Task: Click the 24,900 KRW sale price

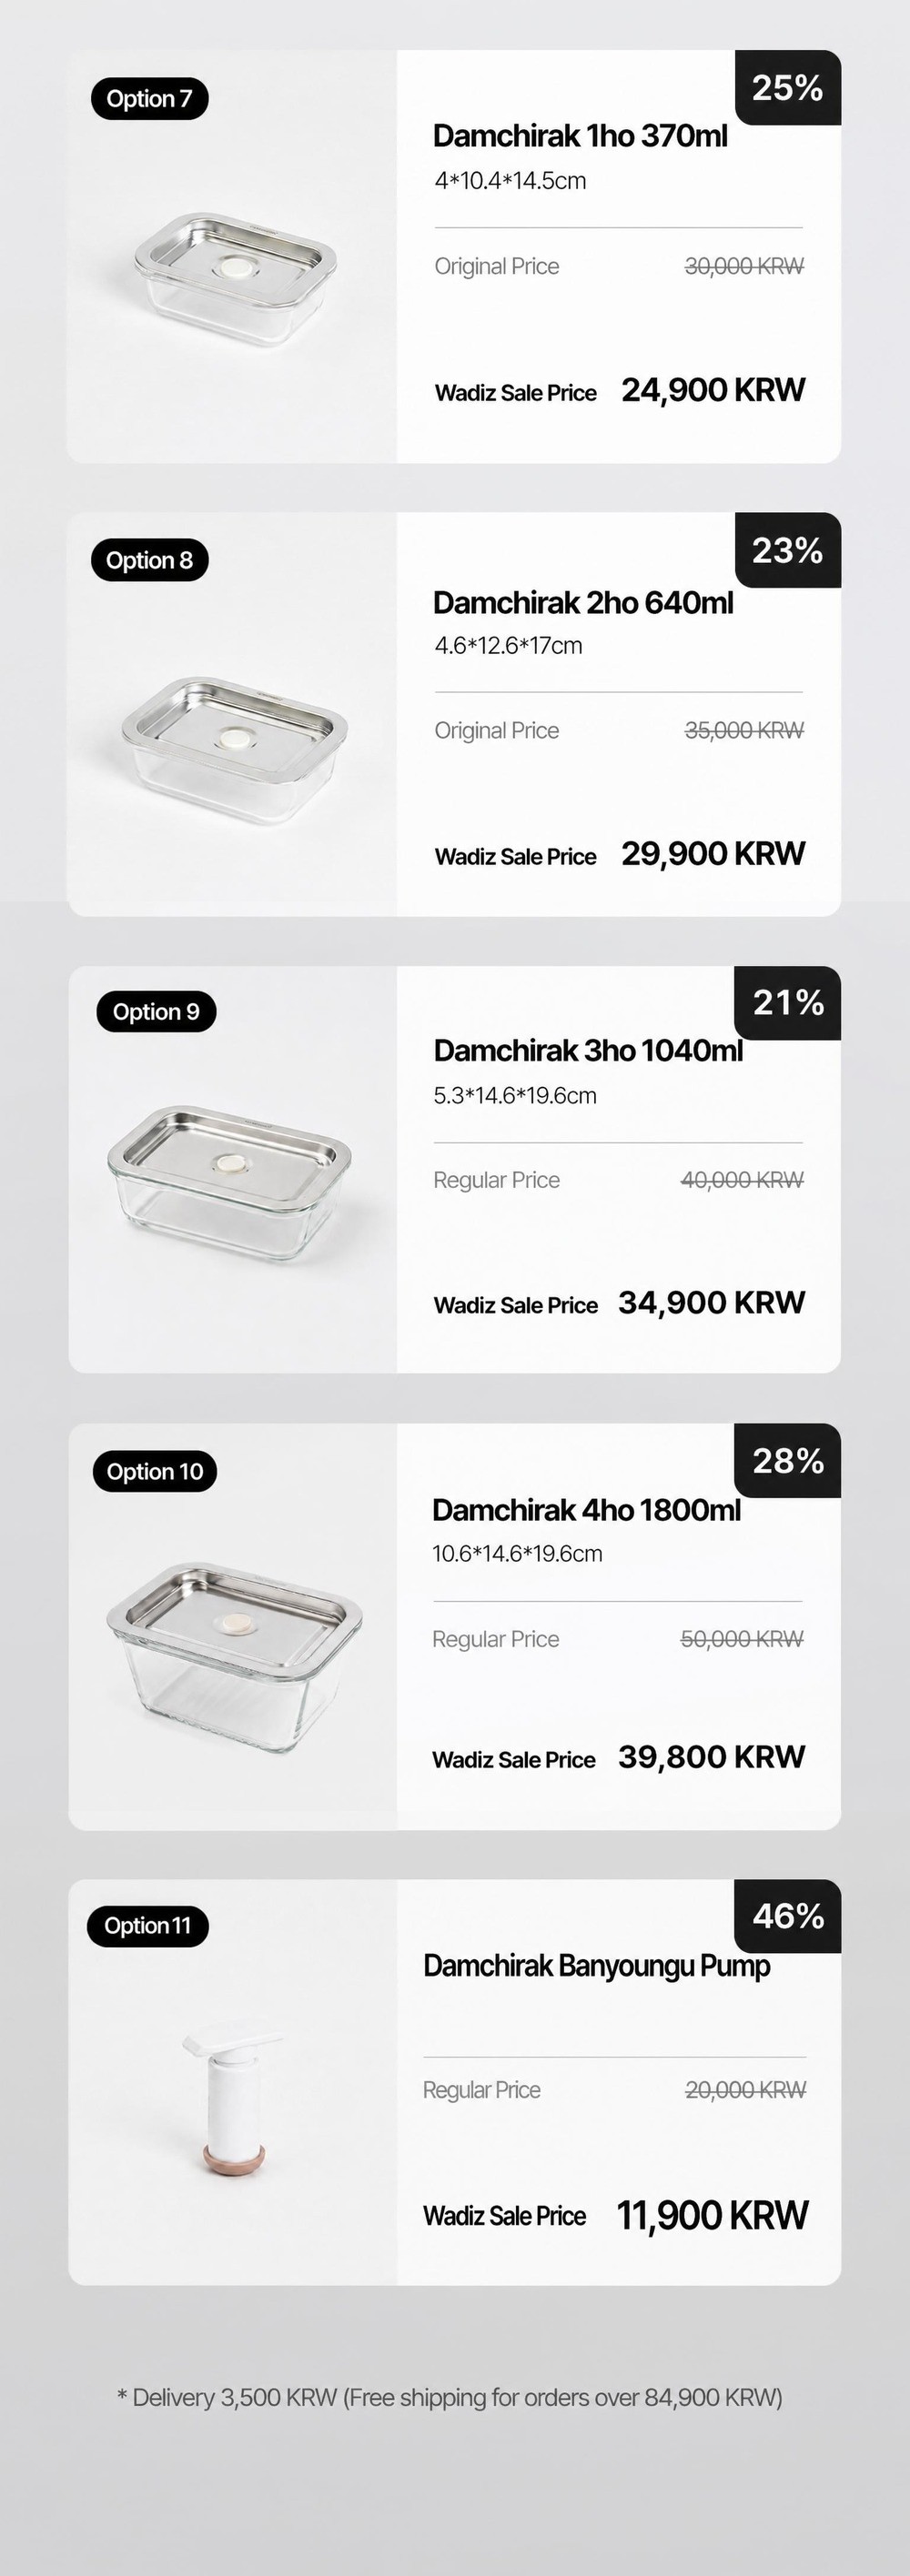Action: [x=713, y=390]
